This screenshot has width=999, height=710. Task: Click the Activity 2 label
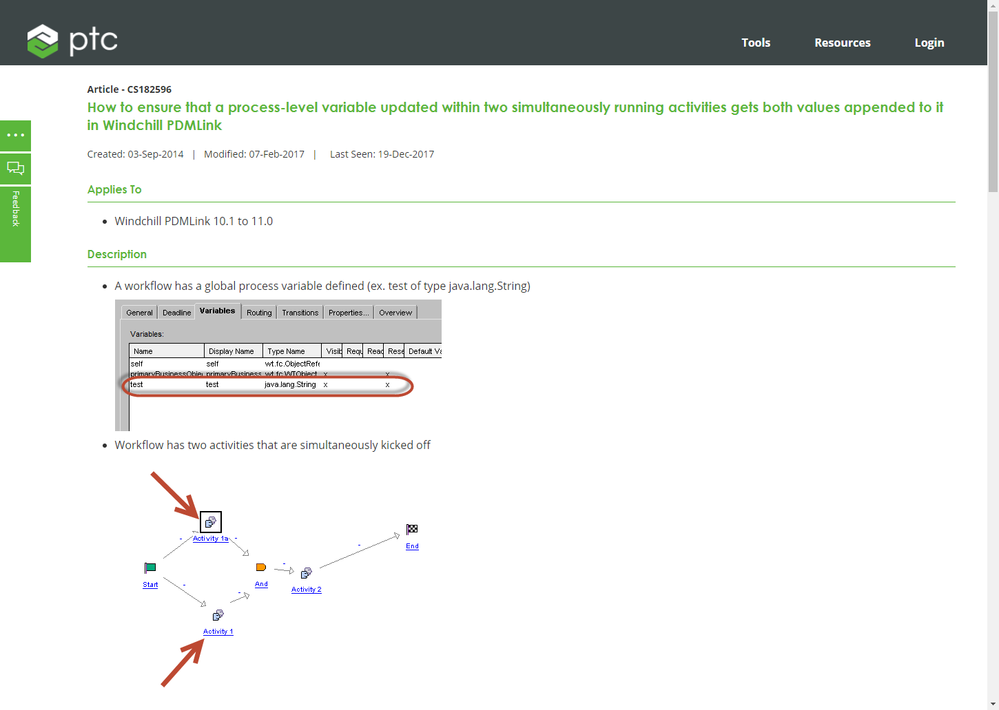(x=306, y=590)
